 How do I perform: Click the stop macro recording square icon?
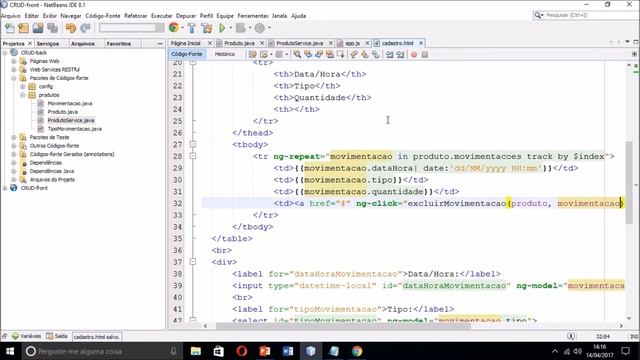425,54
